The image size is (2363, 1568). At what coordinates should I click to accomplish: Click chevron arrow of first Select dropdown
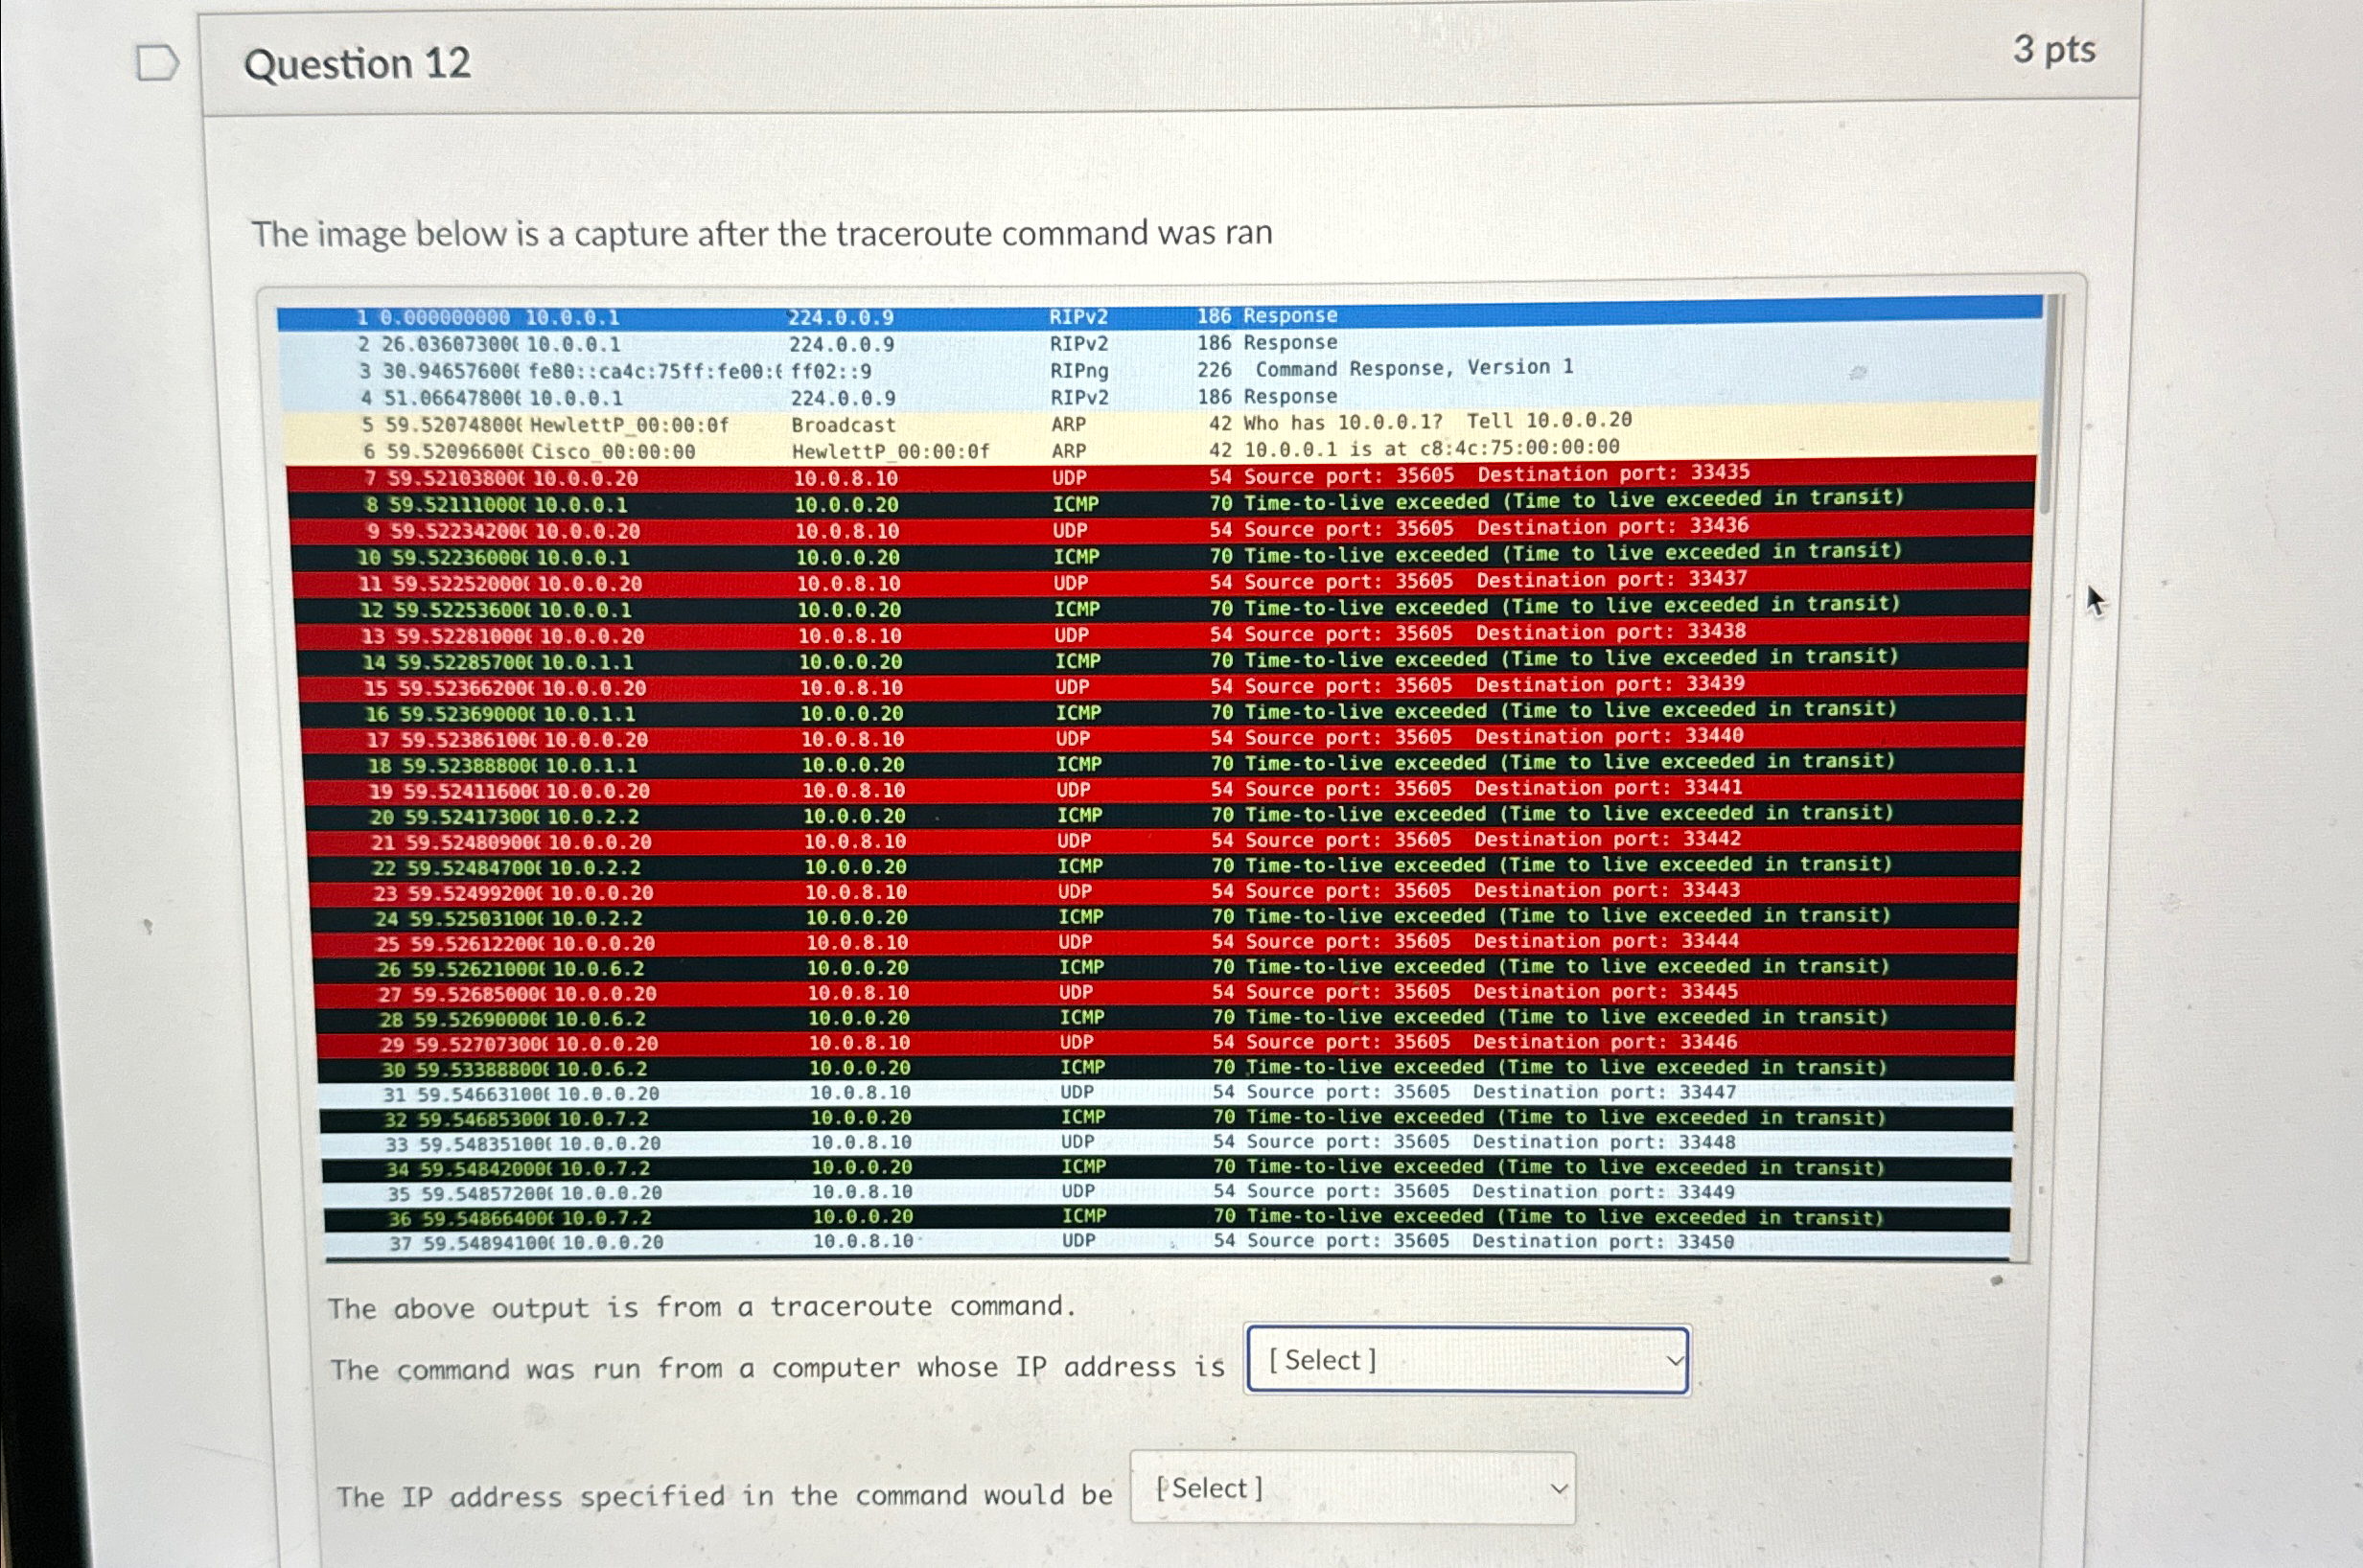click(x=1674, y=1361)
